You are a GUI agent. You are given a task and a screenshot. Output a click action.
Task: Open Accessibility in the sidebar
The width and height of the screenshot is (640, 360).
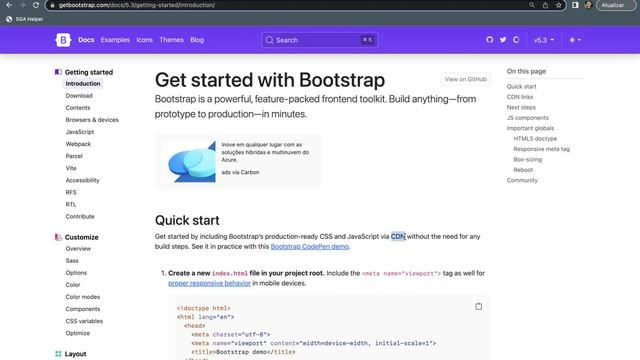tap(82, 180)
